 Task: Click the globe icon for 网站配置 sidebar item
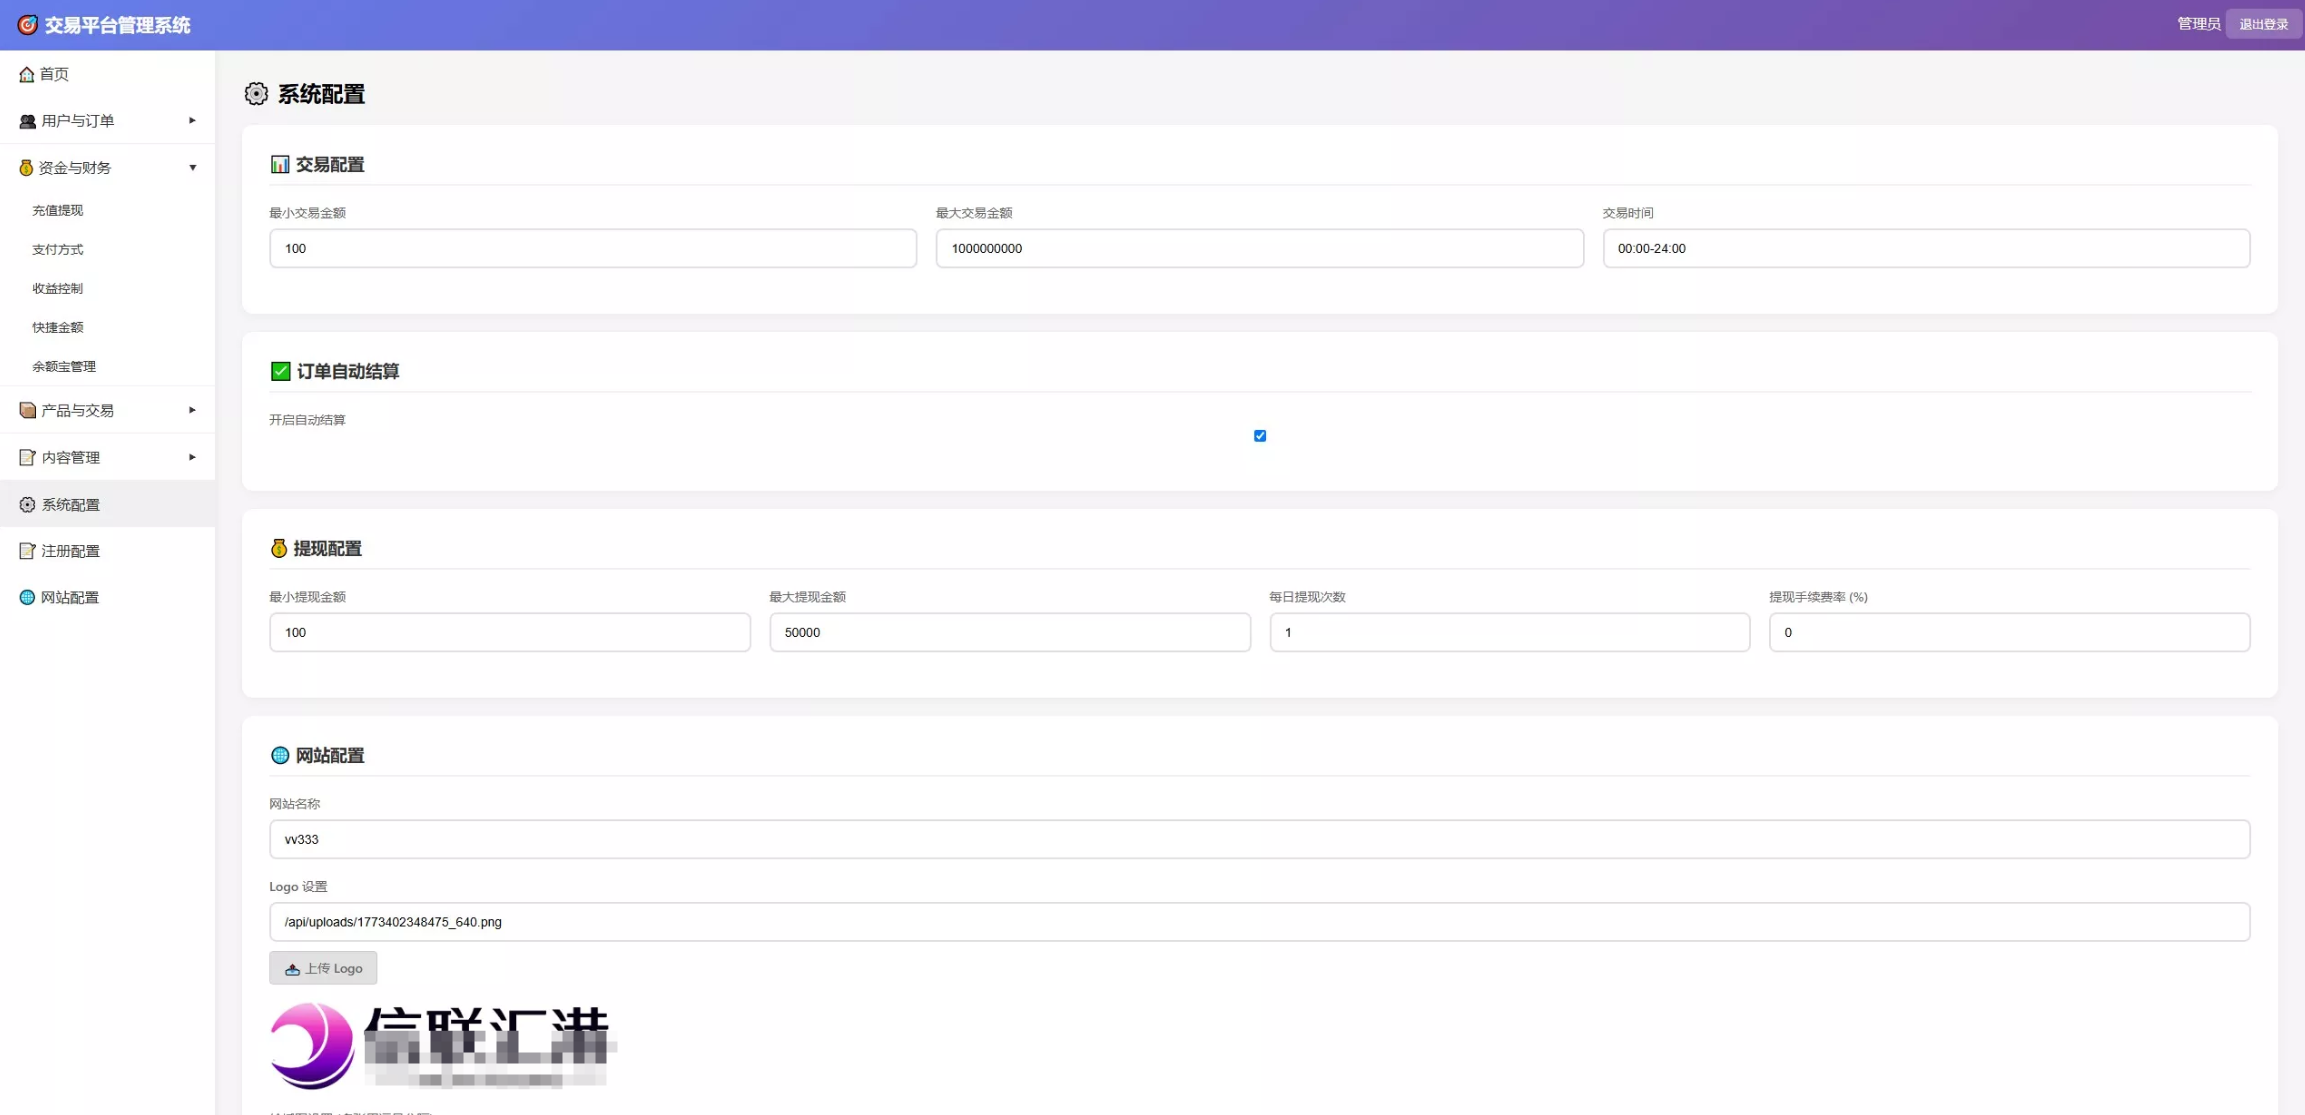27,598
